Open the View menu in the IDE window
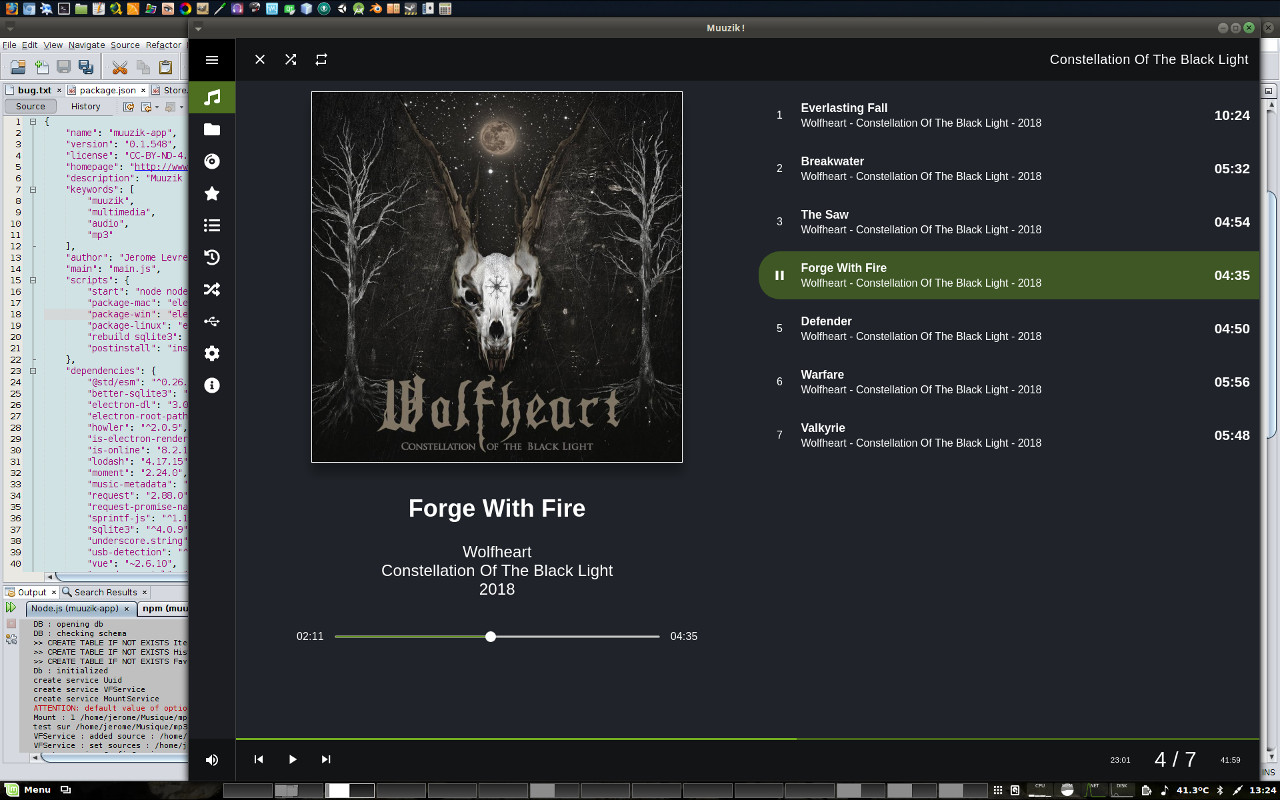Image resolution: width=1280 pixels, height=800 pixels. 53,45
